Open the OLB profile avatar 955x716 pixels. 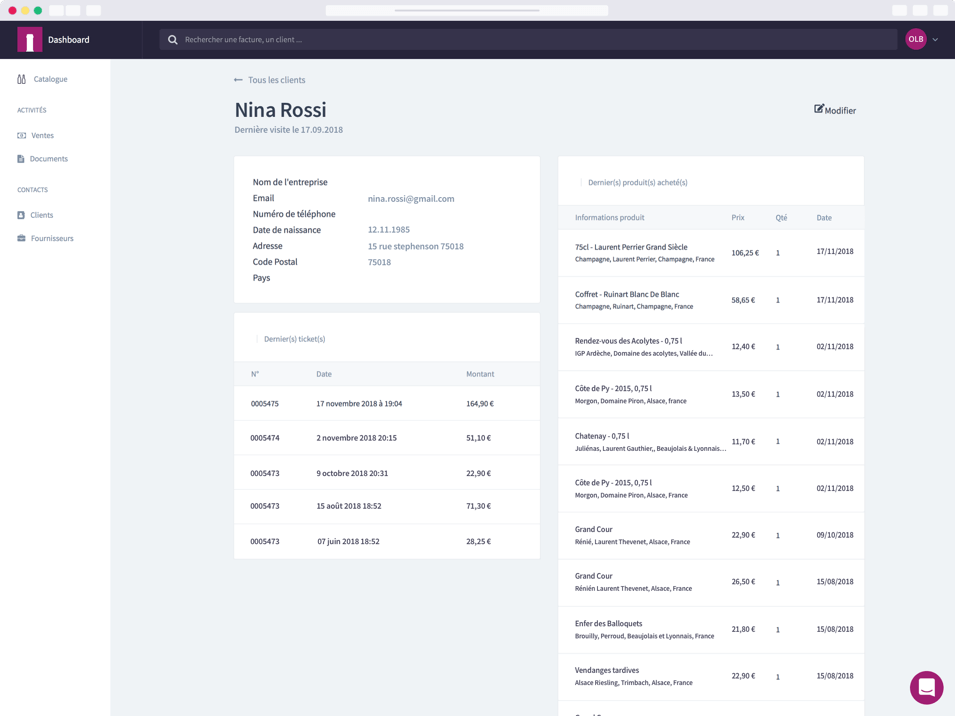(915, 39)
